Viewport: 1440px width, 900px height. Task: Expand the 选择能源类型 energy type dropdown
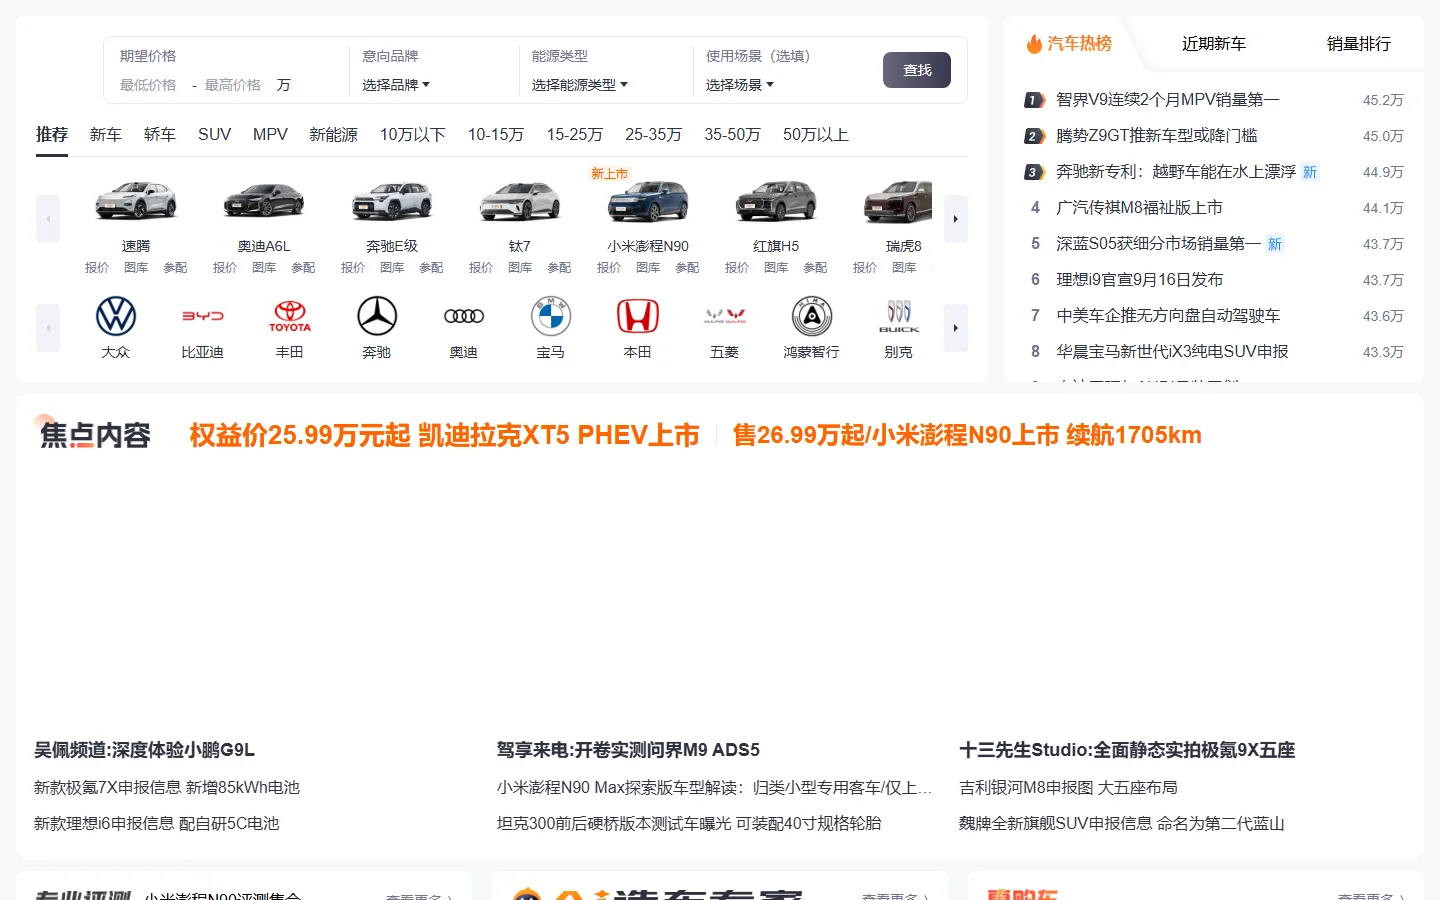580,85
